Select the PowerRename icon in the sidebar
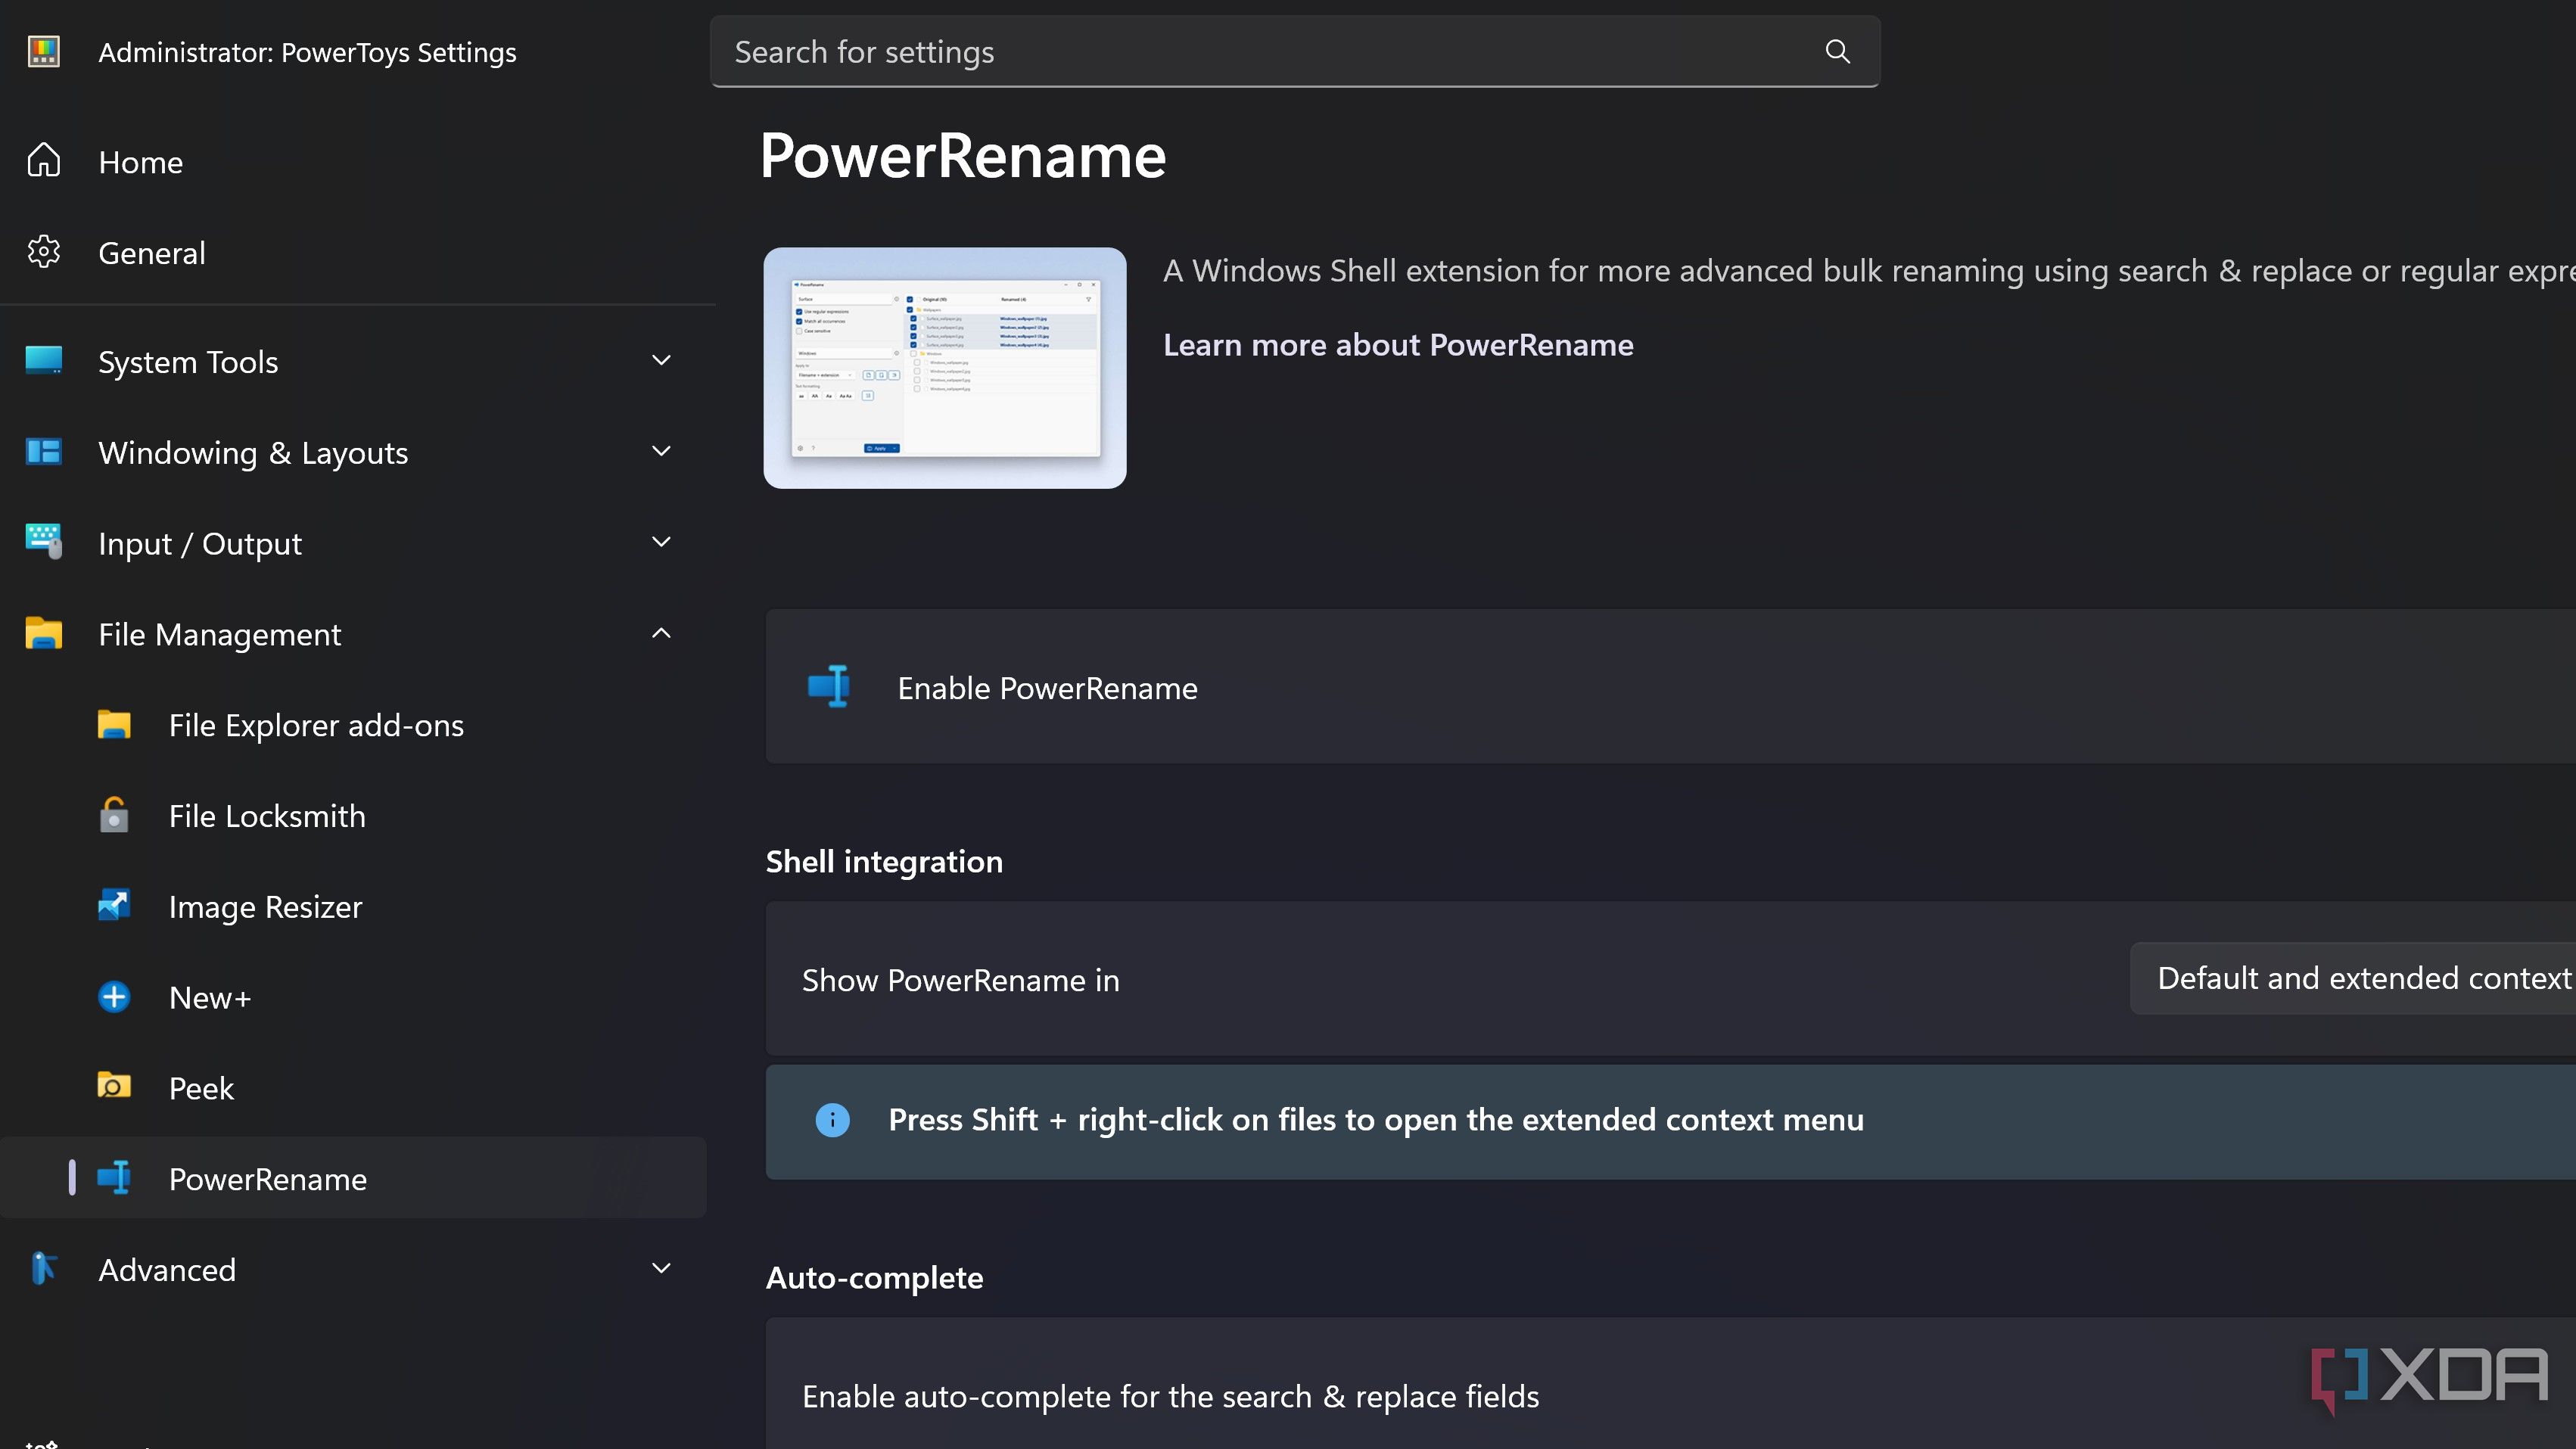The width and height of the screenshot is (2576, 1449). point(113,1178)
